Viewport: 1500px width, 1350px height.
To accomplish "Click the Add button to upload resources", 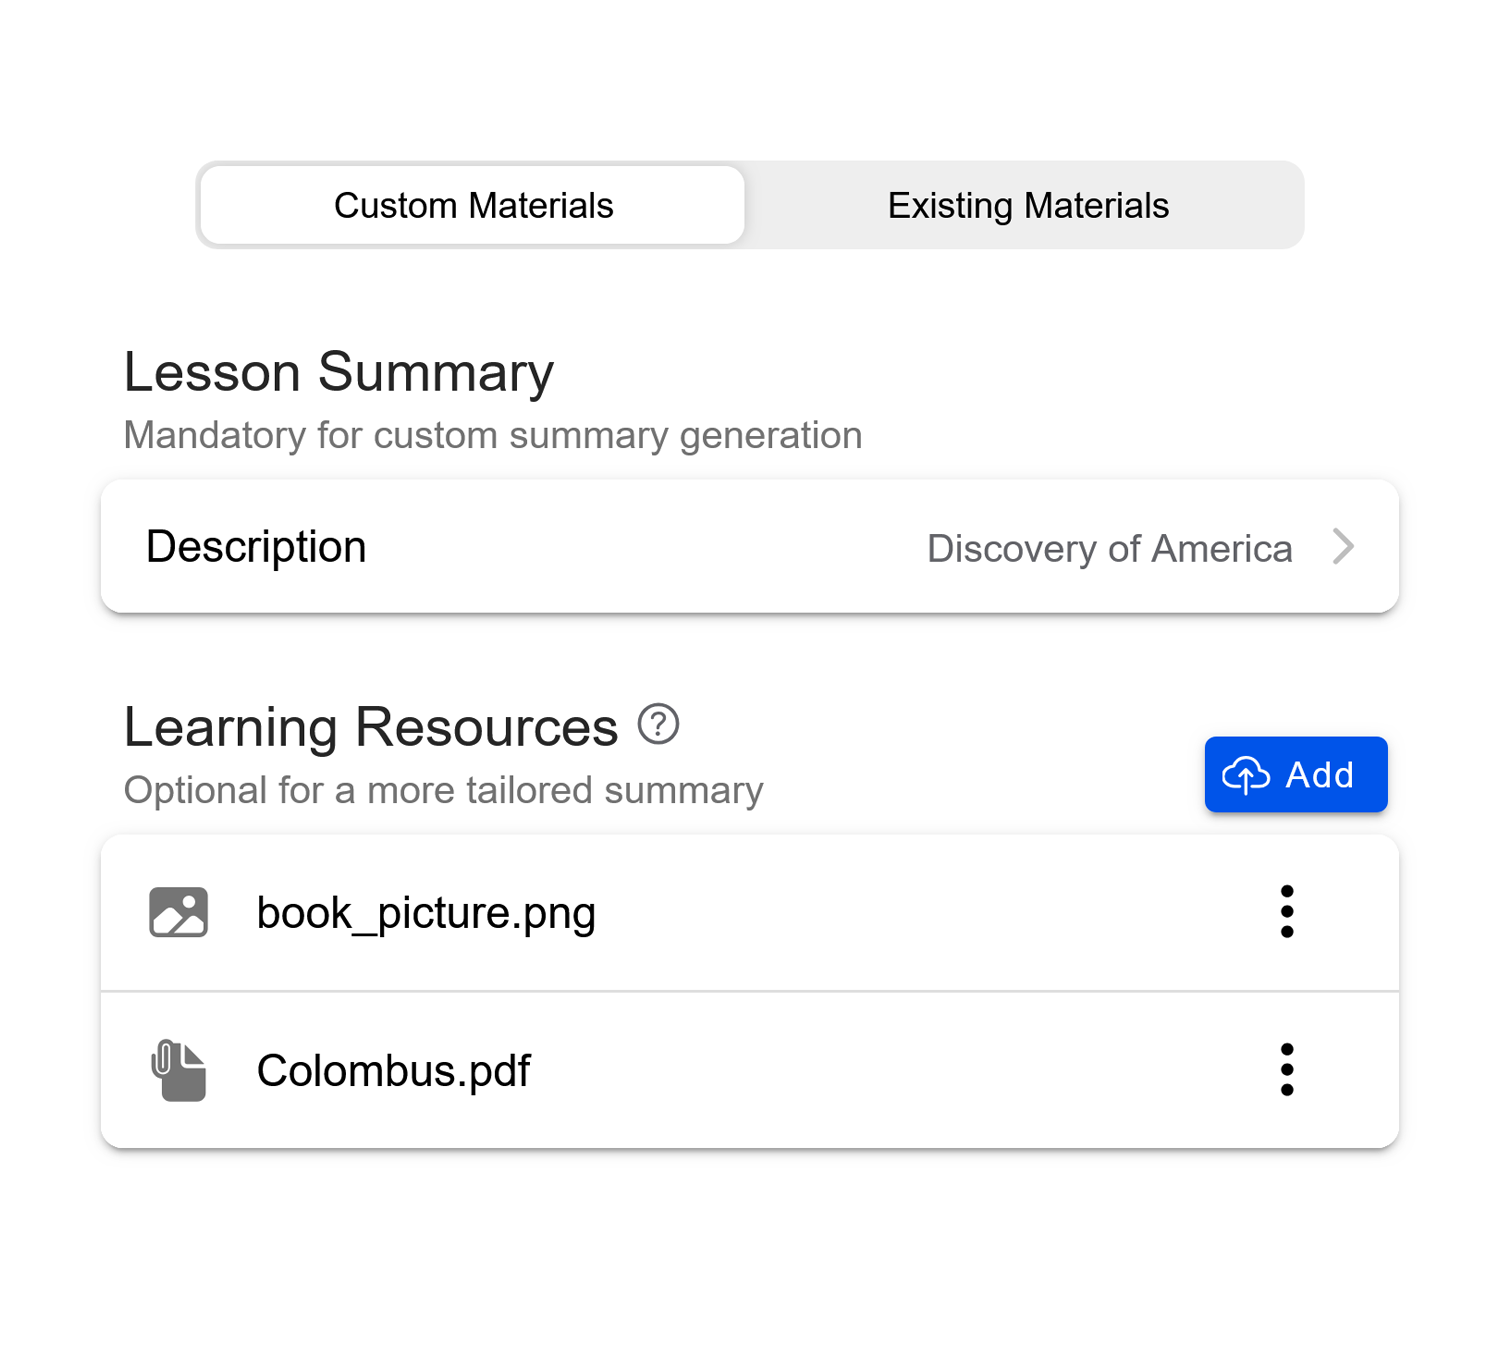I will [1295, 774].
